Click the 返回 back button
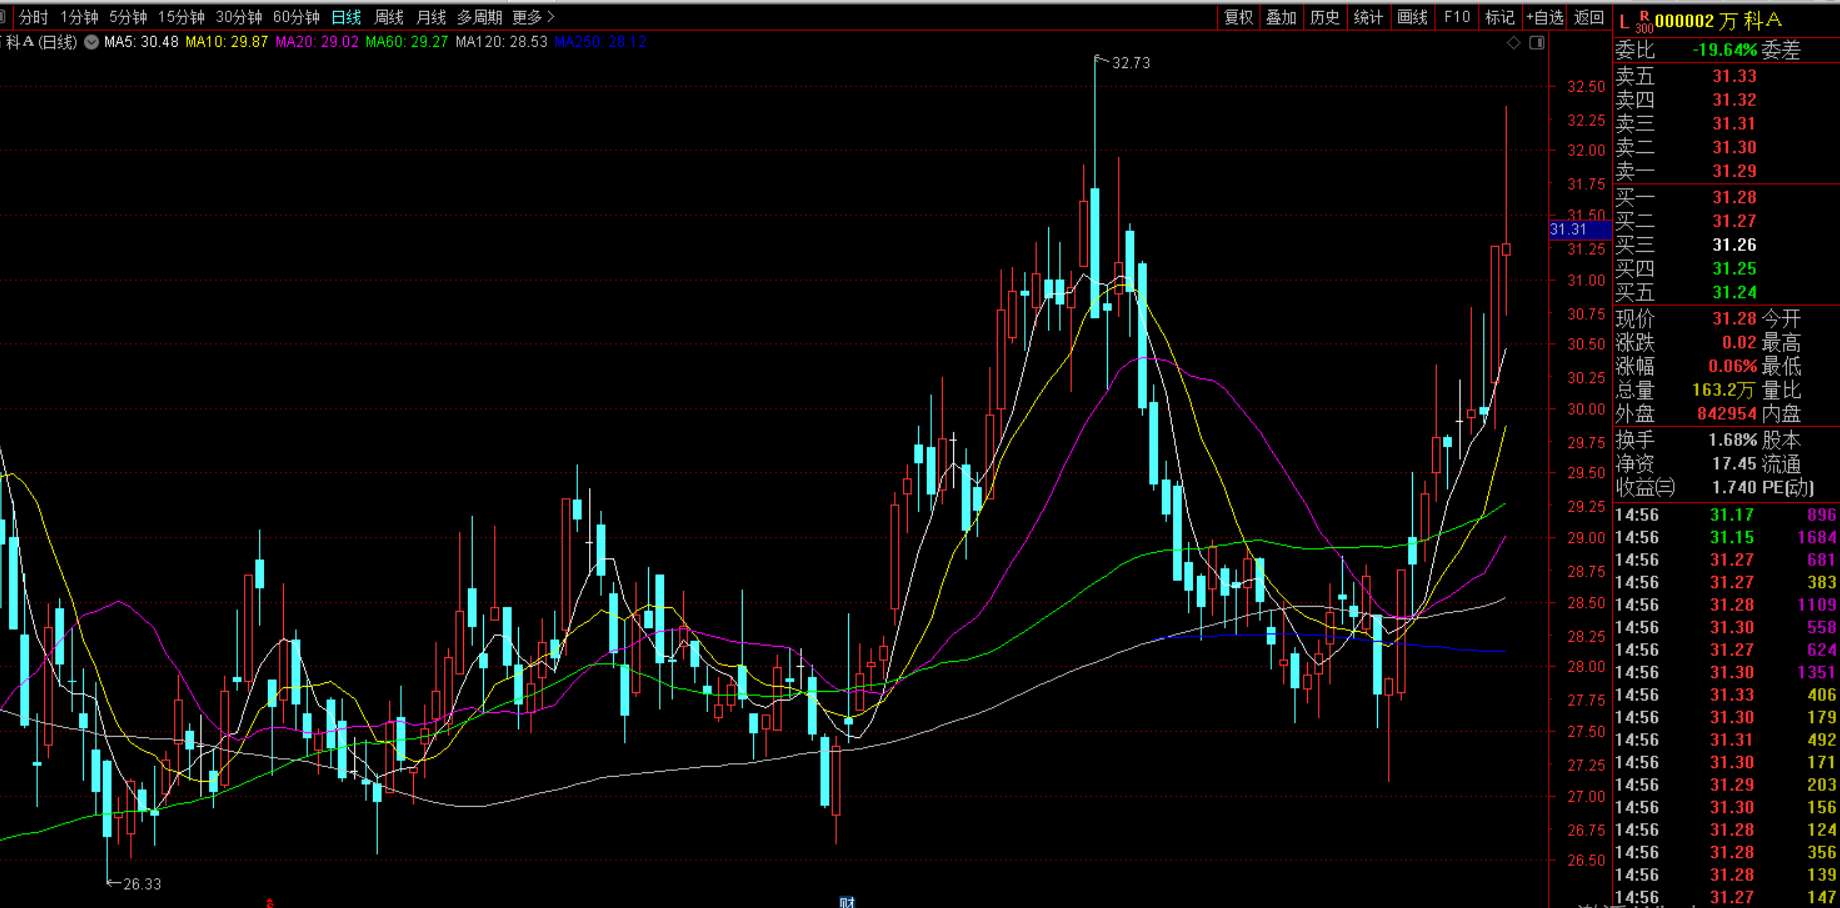This screenshot has height=908, width=1840. (x=1589, y=17)
